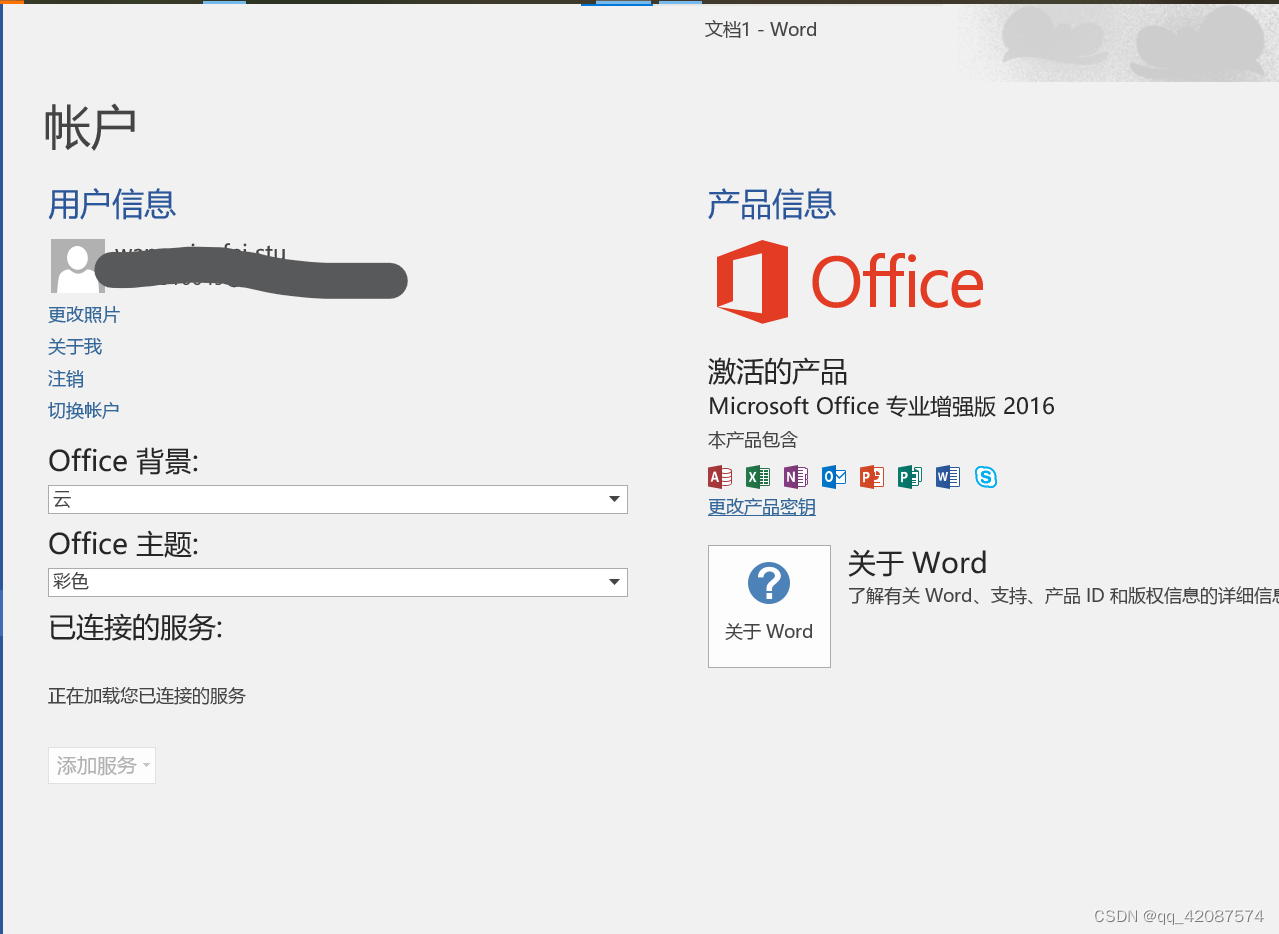Click the user profile avatar picture
The image size is (1279, 934).
pyautogui.click(x=78, y=266)
